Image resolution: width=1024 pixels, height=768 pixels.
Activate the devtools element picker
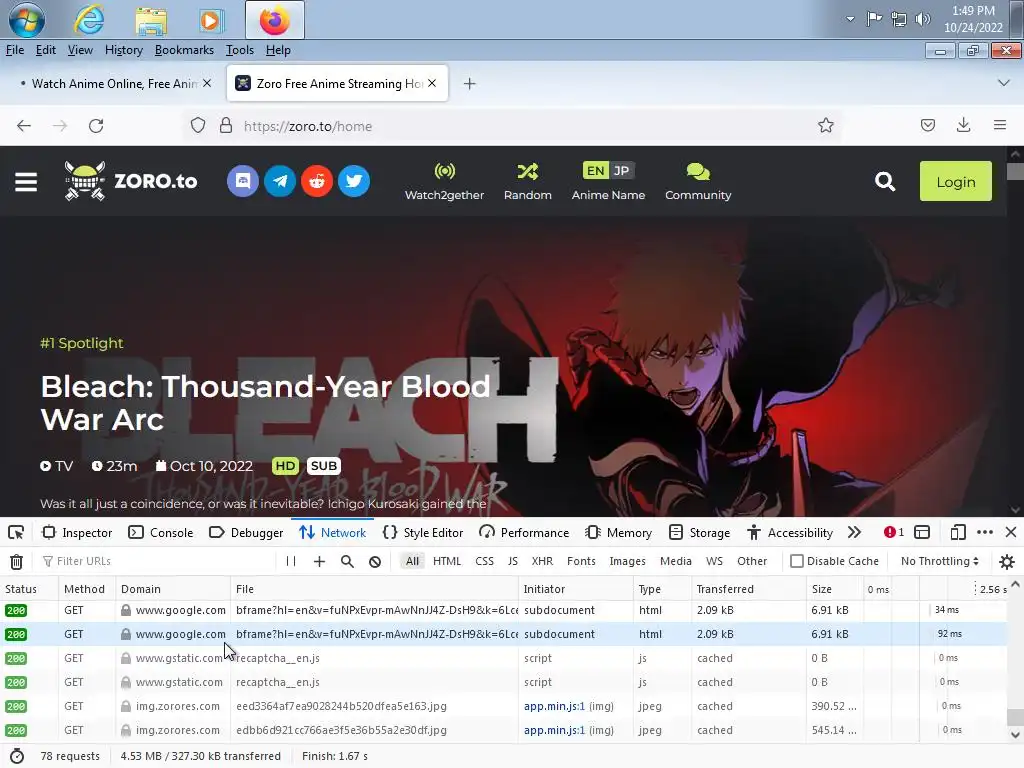click(x=16, y=533)
